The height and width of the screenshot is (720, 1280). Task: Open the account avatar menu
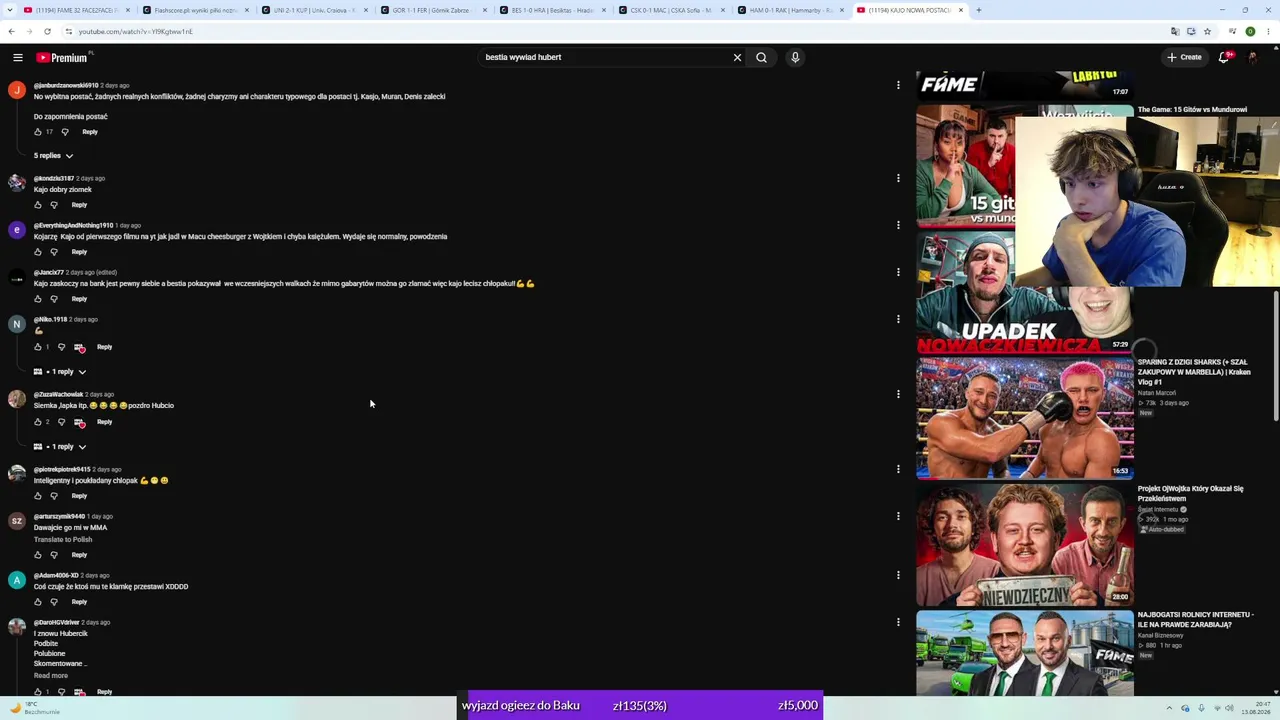coord(1253,57)
